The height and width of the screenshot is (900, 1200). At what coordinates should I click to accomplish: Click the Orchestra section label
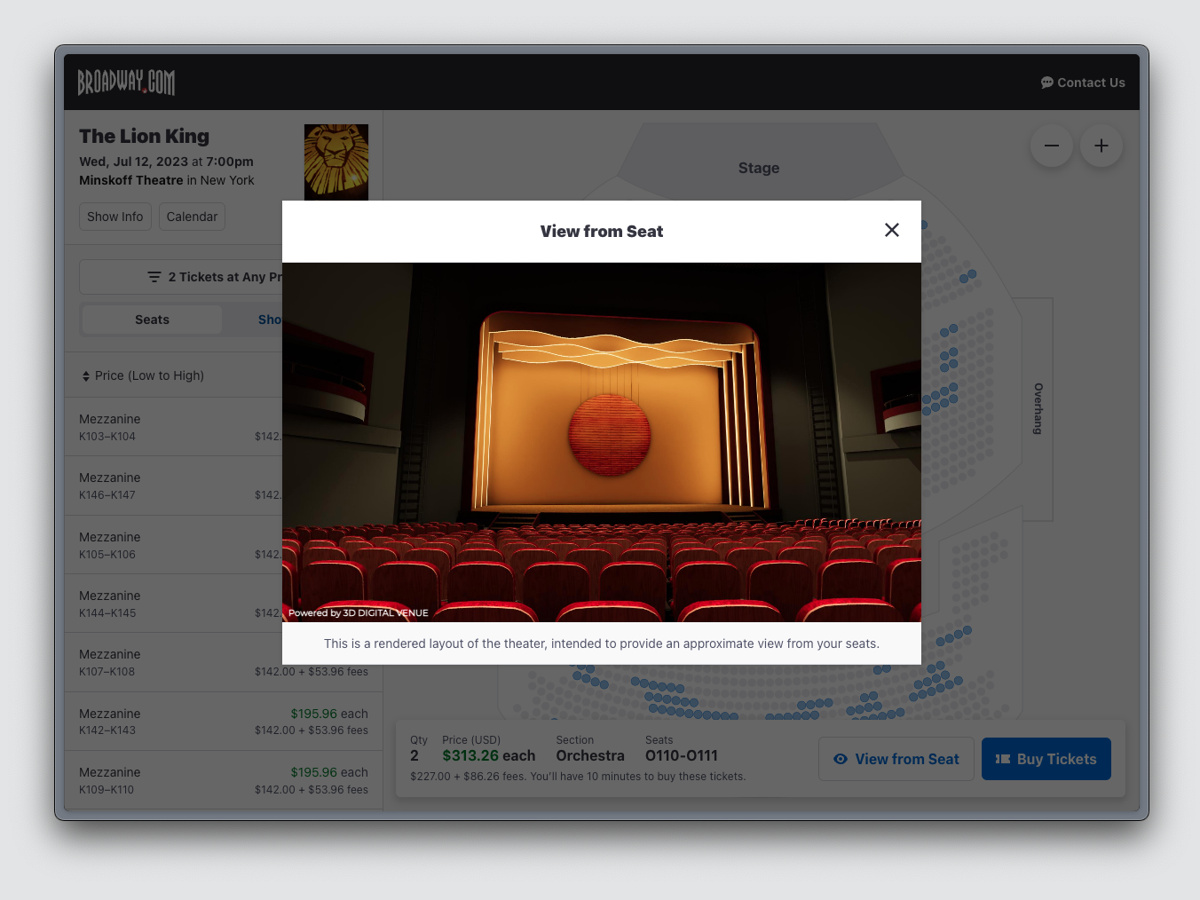pos(590,756)
